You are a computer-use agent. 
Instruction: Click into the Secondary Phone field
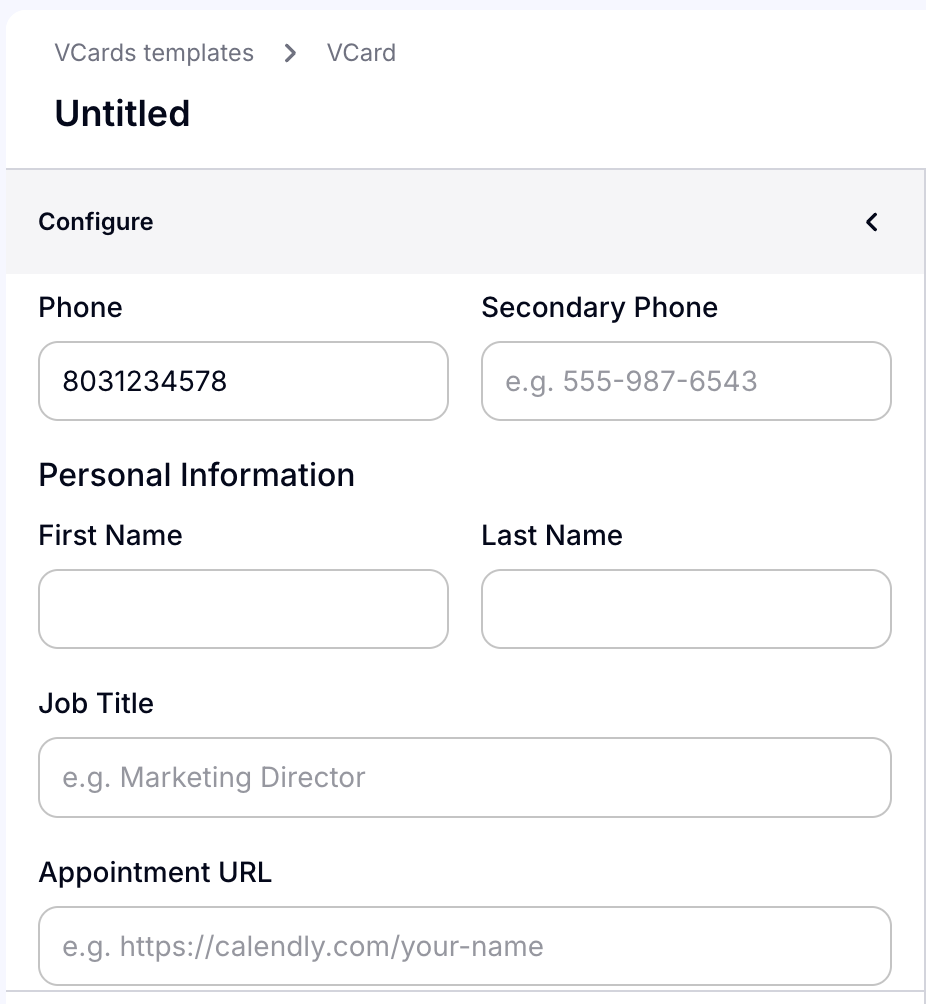tap(686, 381)
